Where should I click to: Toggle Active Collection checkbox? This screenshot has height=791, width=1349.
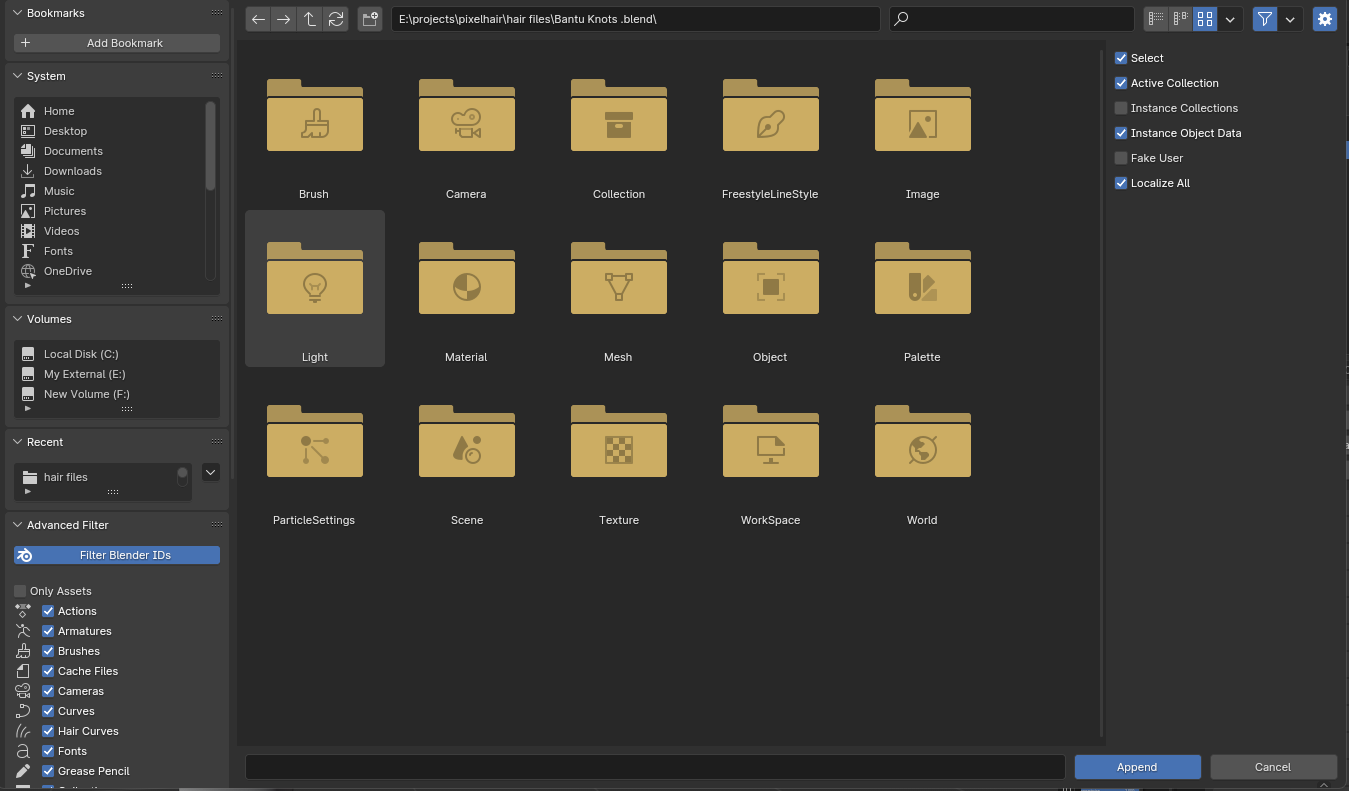tap(1121, 83)
